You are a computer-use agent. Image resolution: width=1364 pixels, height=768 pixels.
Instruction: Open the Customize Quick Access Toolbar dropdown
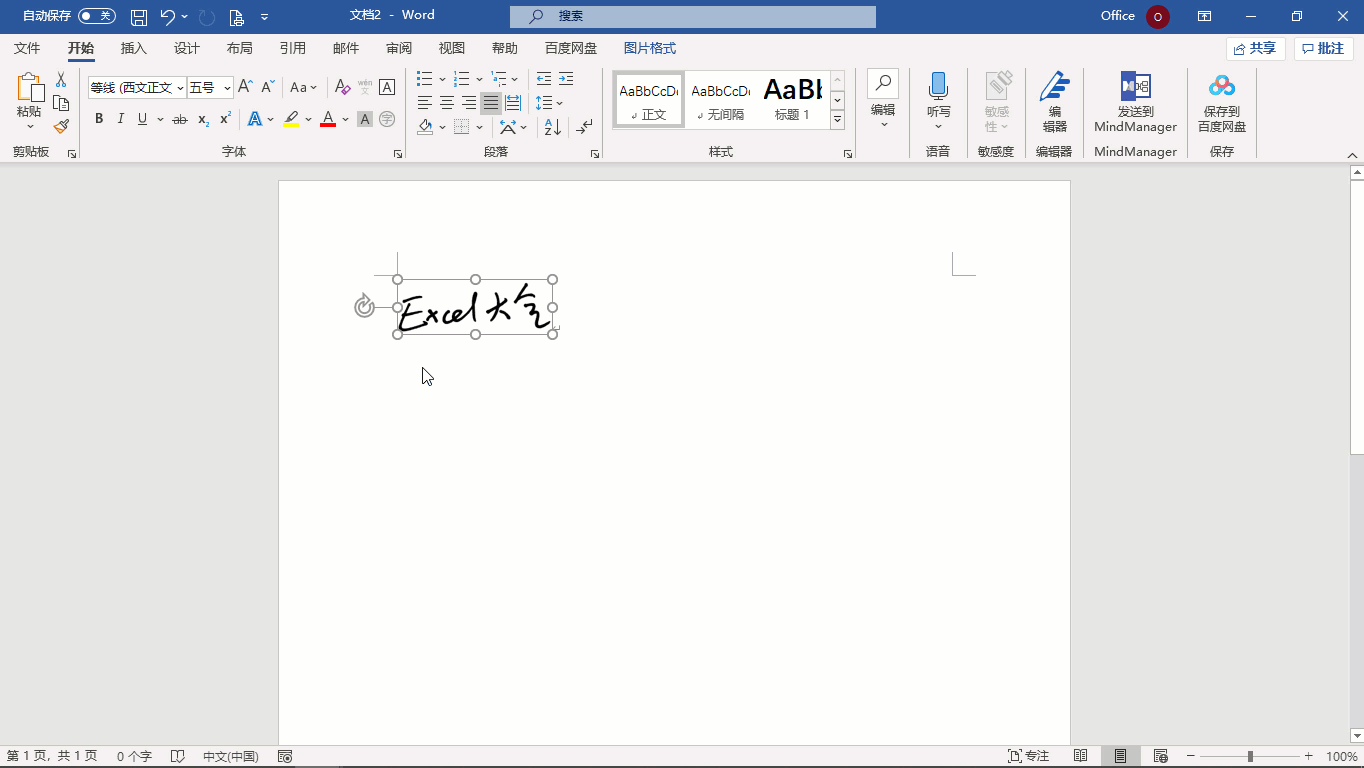(264, 17)
